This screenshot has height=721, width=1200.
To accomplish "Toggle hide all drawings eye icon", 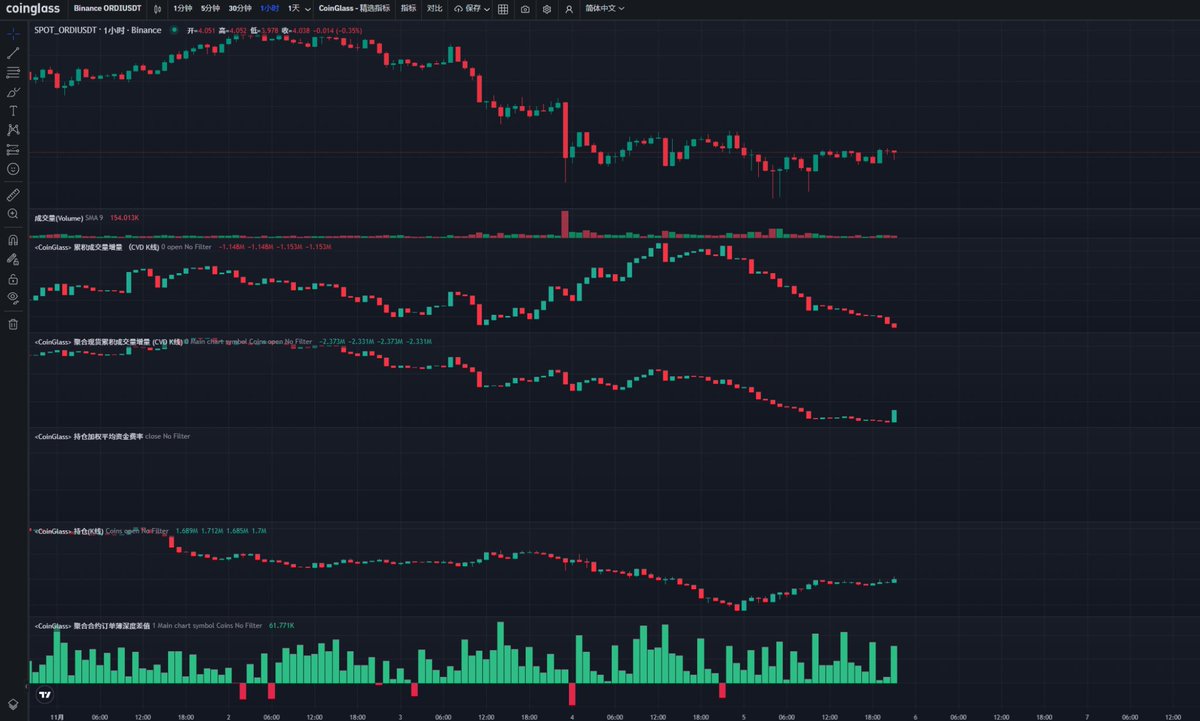I will (13, 297).
